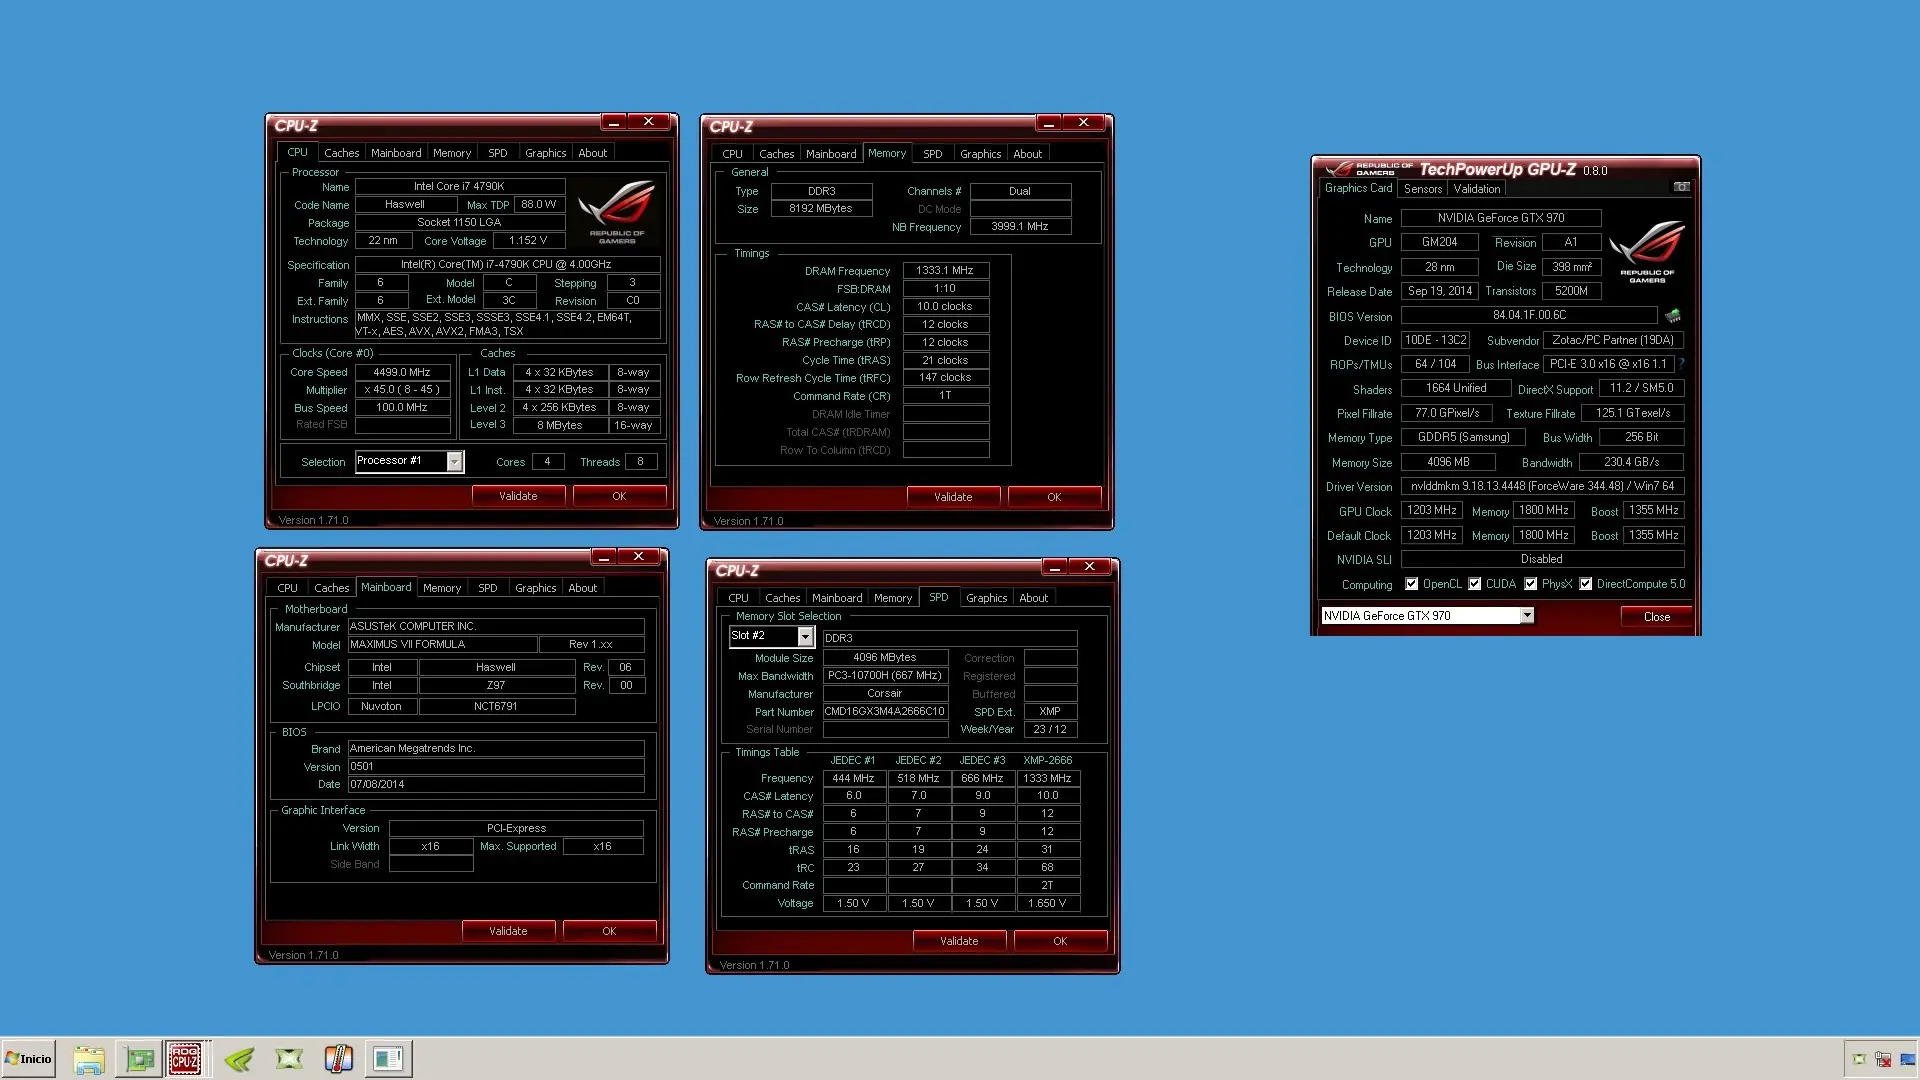
Task: Click the 'XMP-2666' timings column header
Action: point(1047,760)
